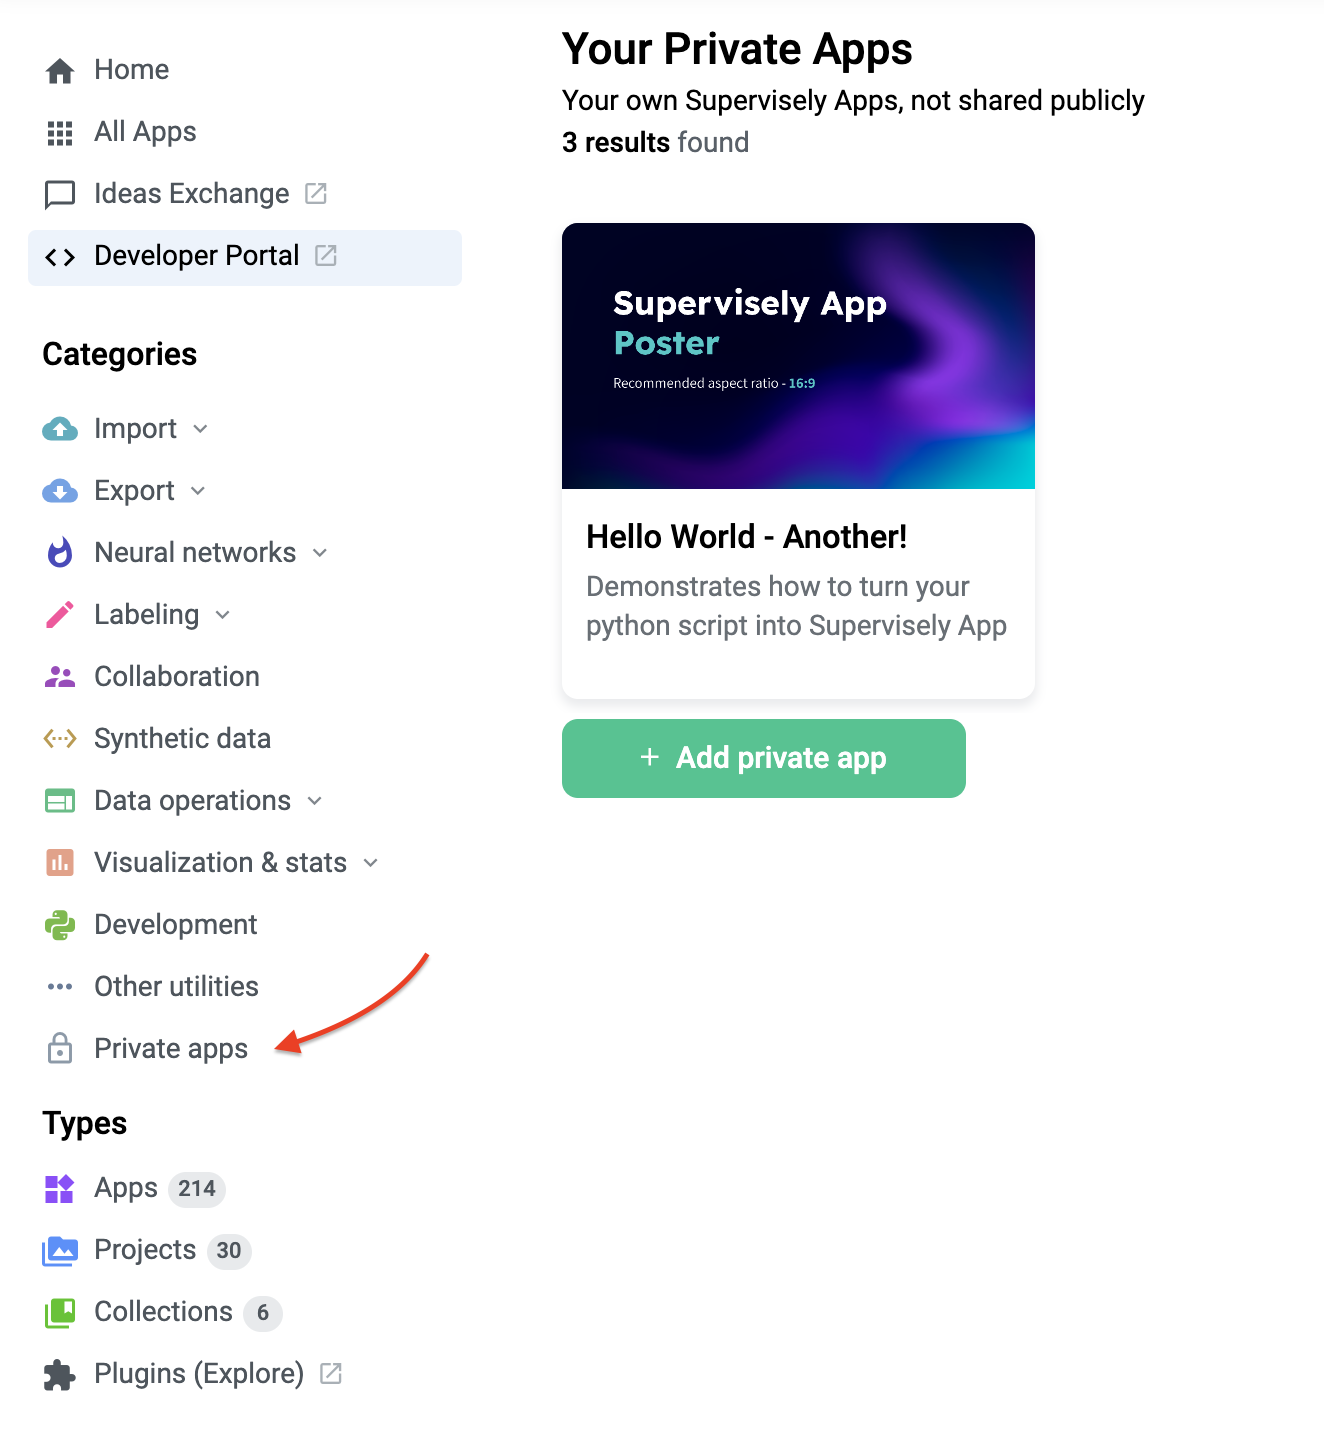Expand Visualization & stats chevron
This screenshot has height=1438, width=1324.
(x=371, y=863)
